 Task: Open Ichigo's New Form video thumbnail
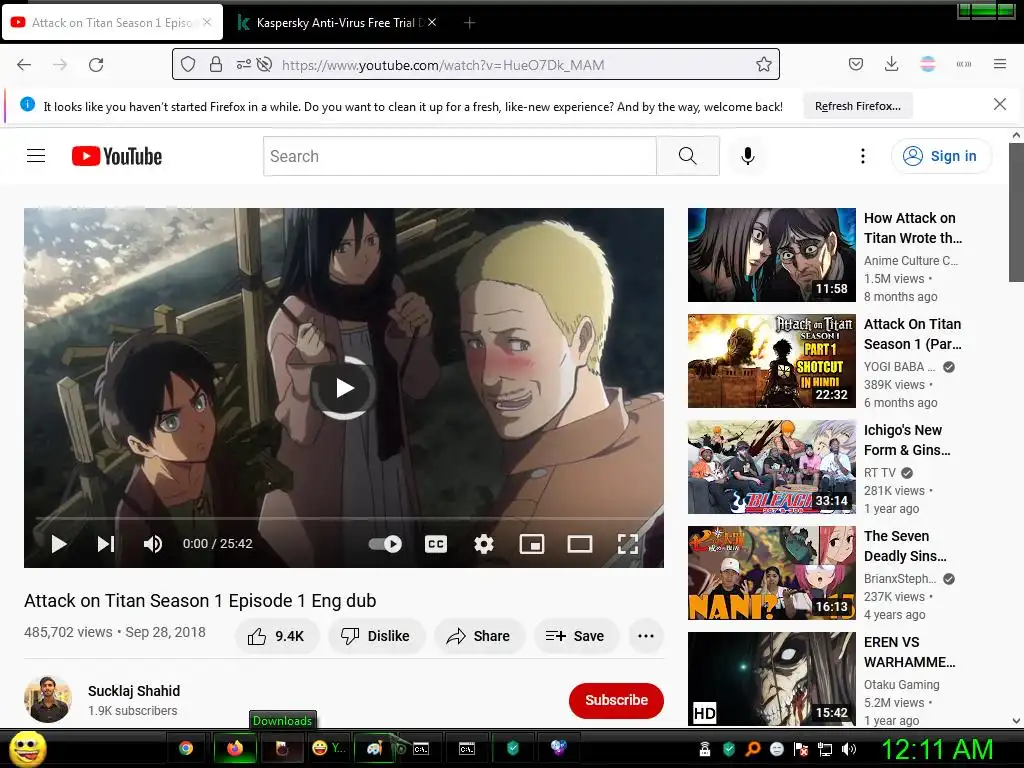(x=771, y=467)
